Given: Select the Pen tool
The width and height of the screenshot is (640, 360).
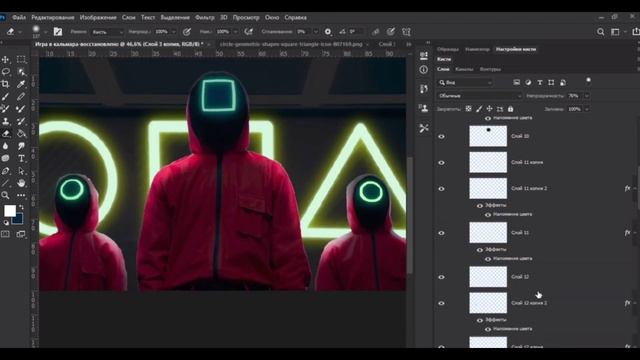Looking at the screenshot, I should (5, 171).
